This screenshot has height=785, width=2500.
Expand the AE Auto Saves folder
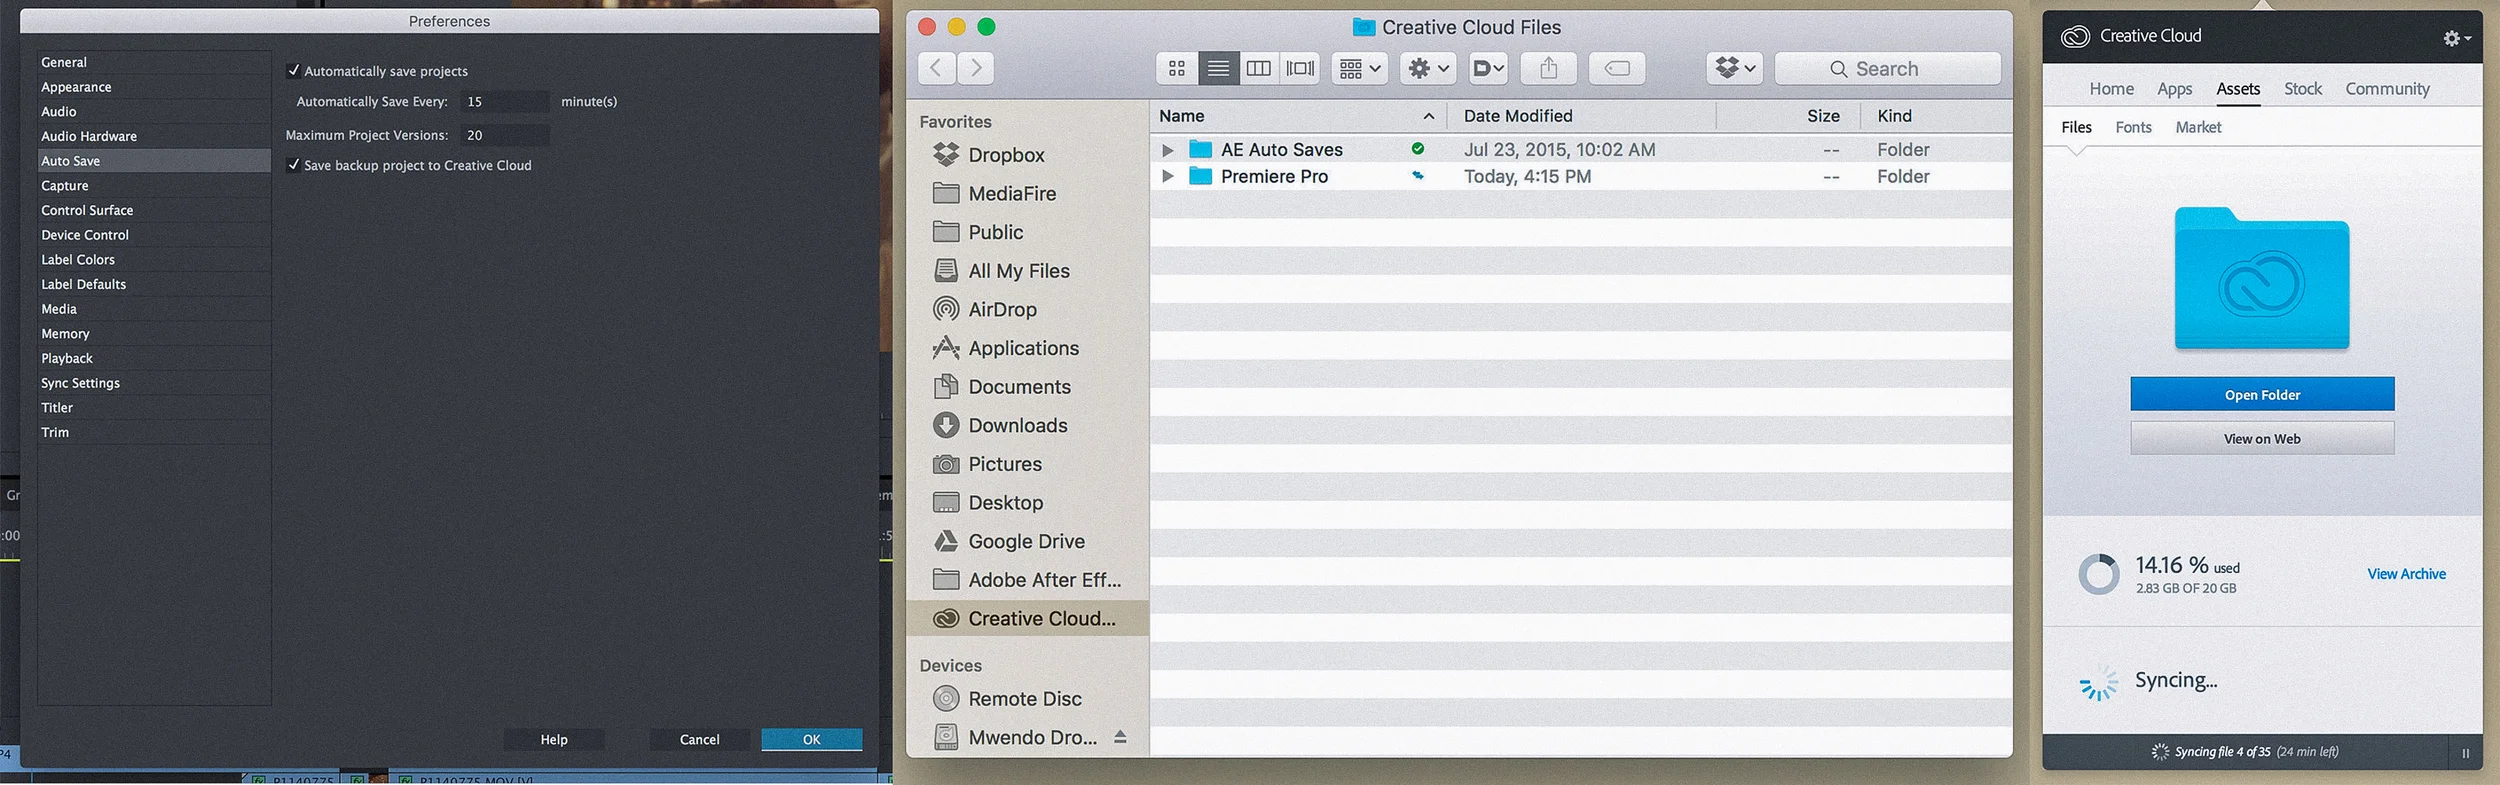coord(1167,150)
